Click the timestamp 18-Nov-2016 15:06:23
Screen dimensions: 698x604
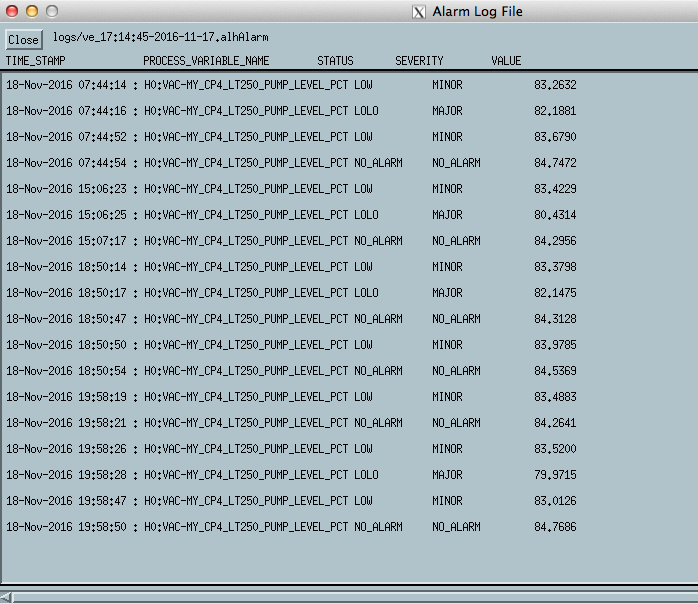pos(66,189)
